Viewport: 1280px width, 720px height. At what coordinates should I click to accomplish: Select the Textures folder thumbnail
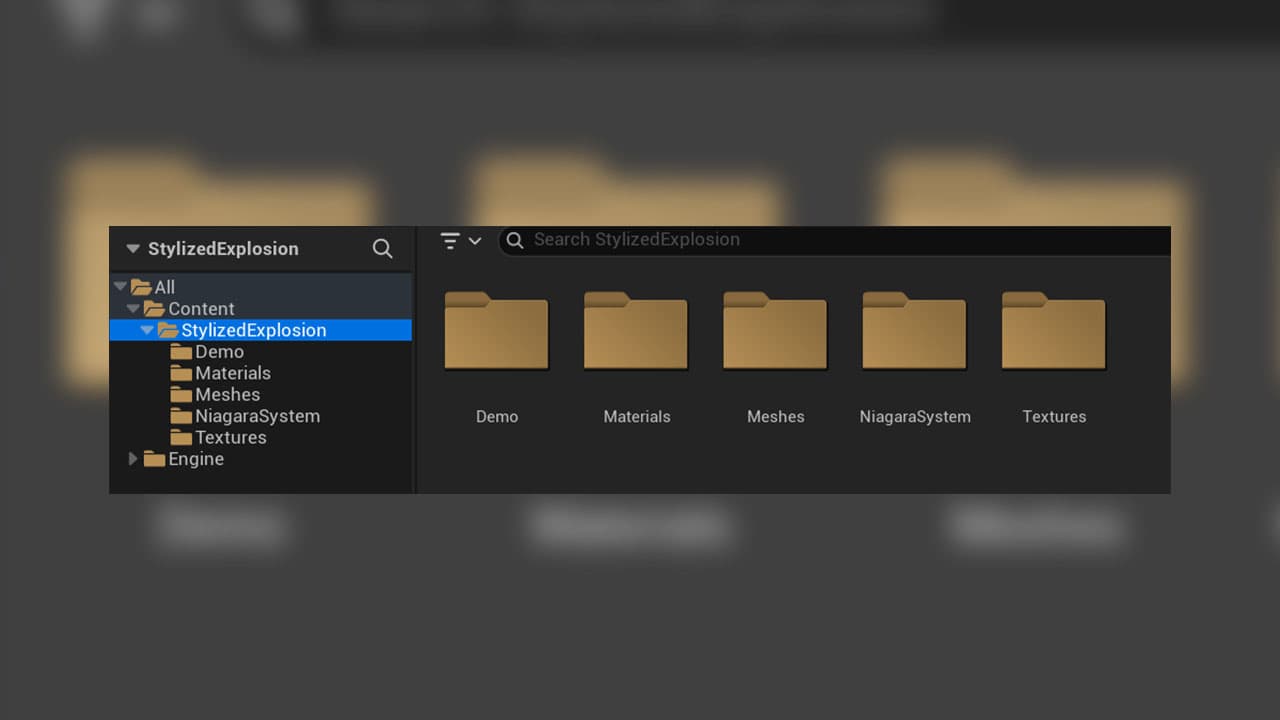(1054, 330)
